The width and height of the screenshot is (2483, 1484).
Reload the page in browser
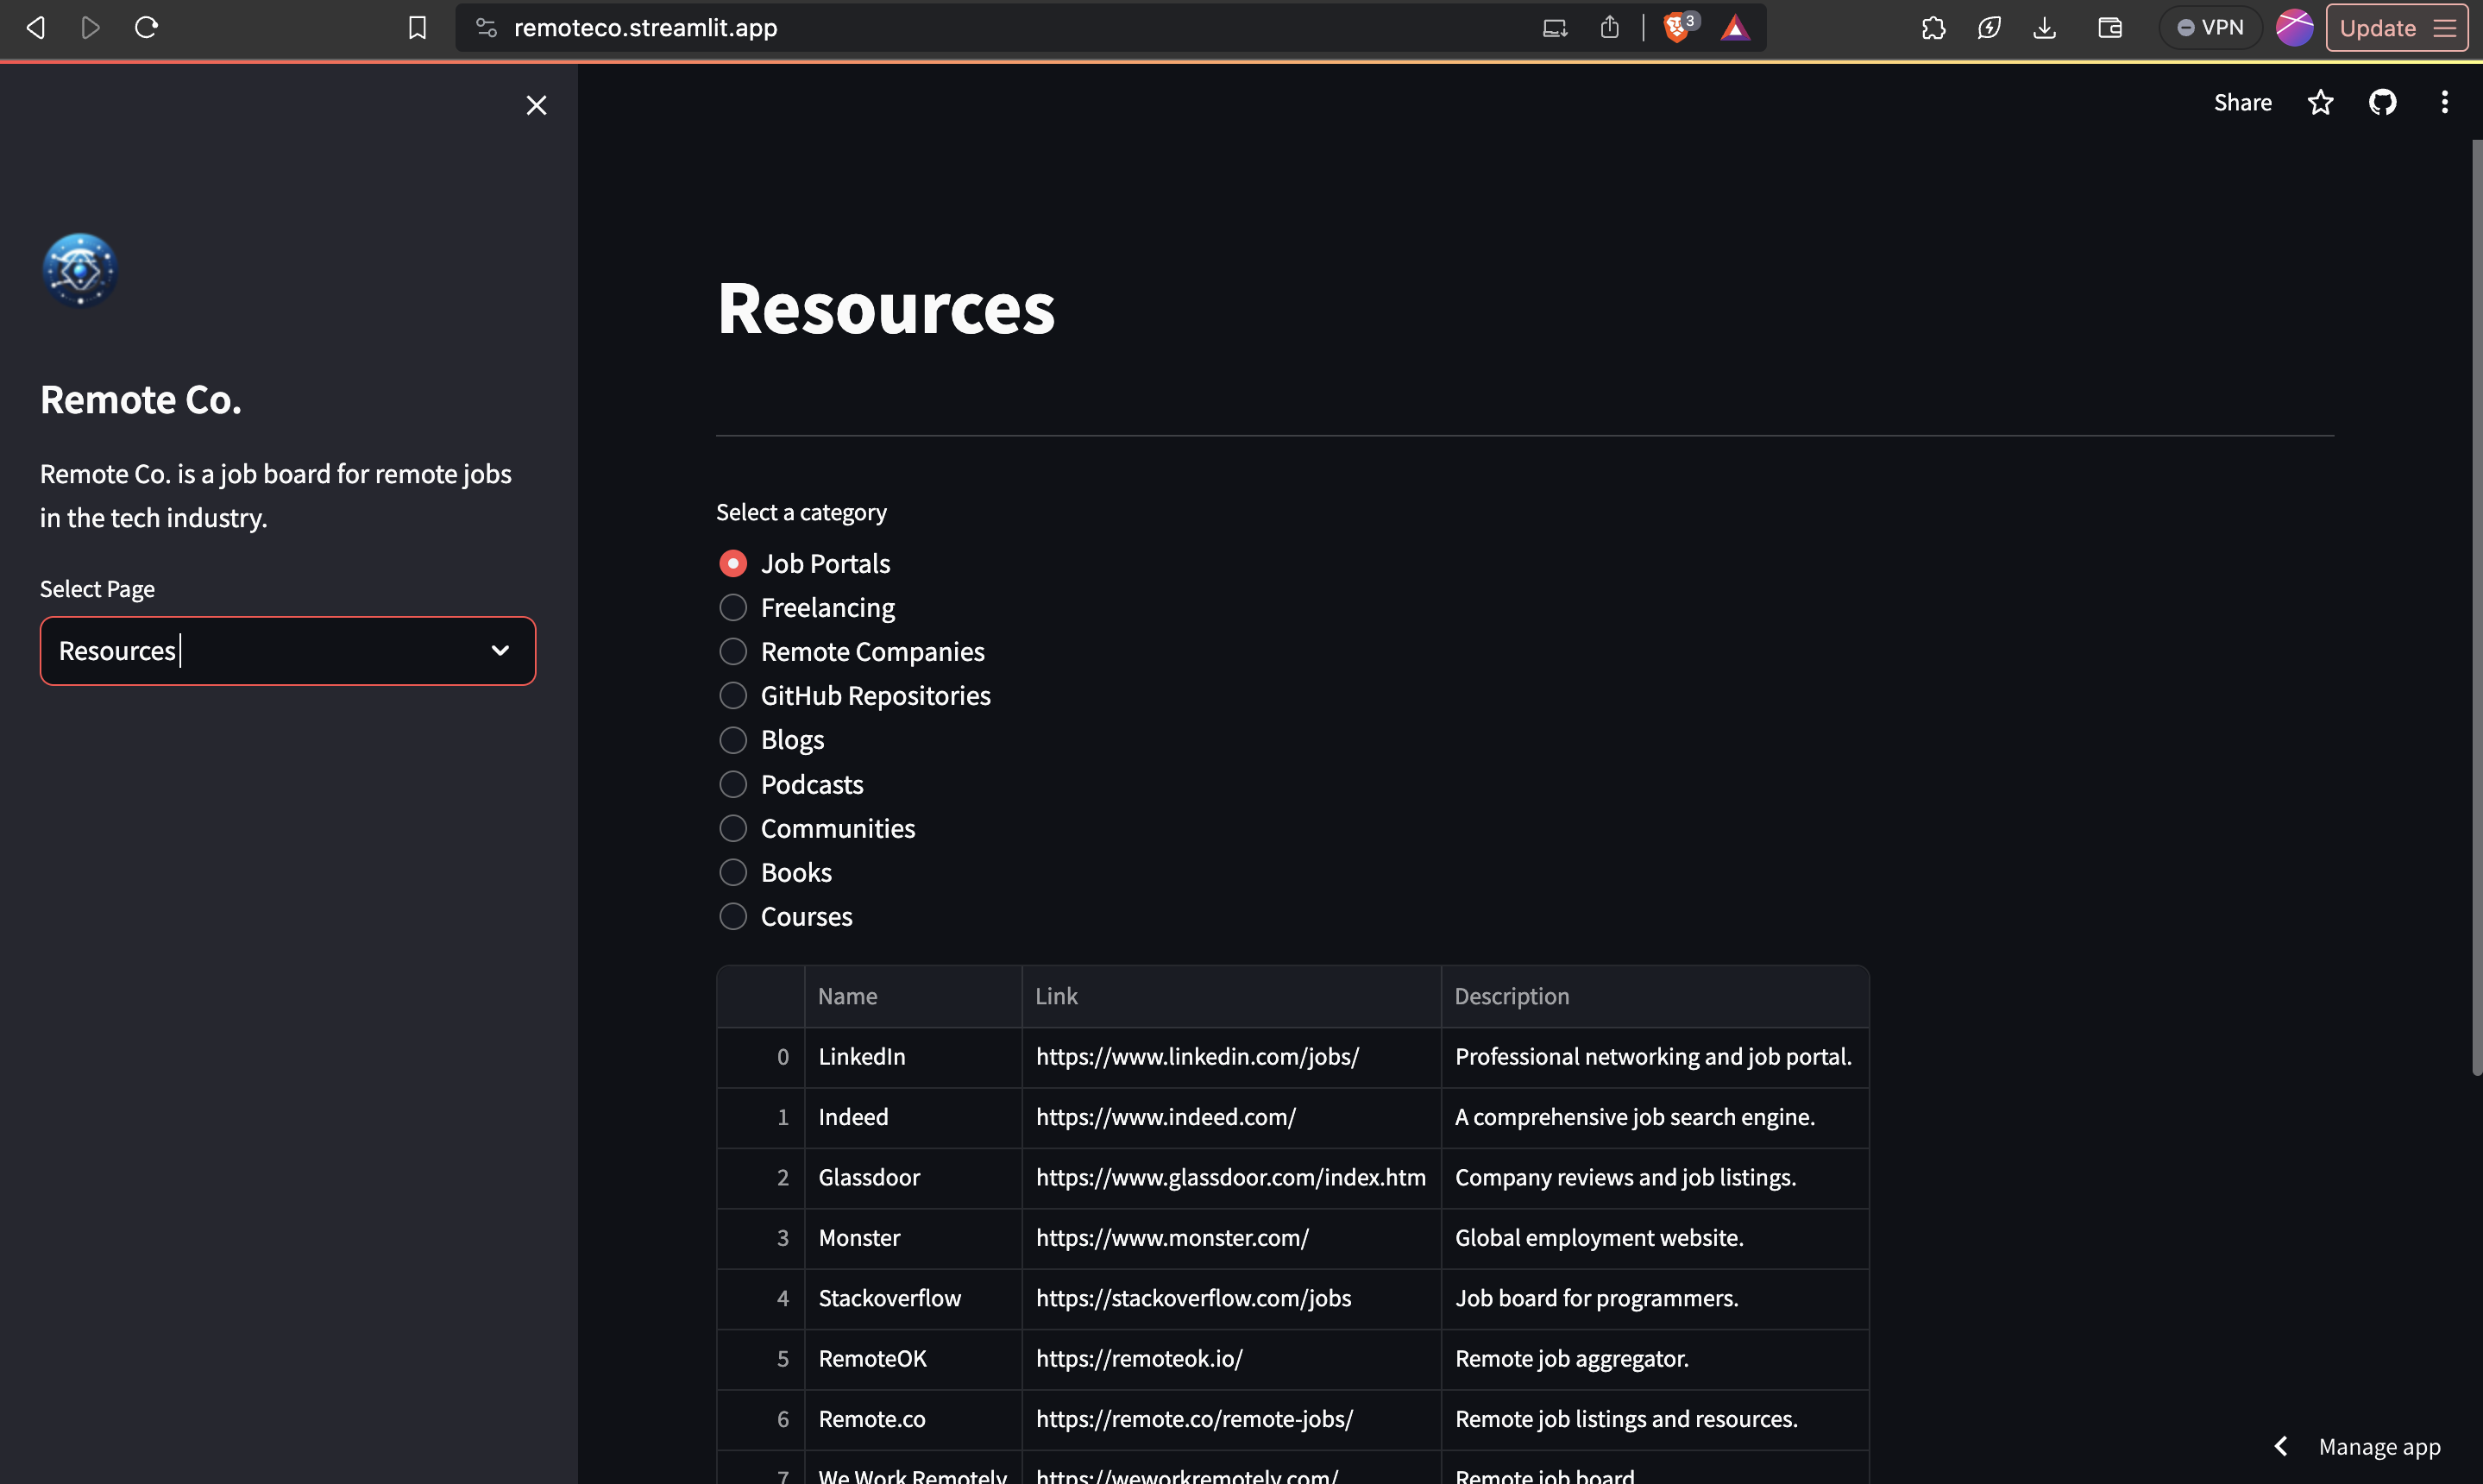pyautogui.click(x=147, y=28)
